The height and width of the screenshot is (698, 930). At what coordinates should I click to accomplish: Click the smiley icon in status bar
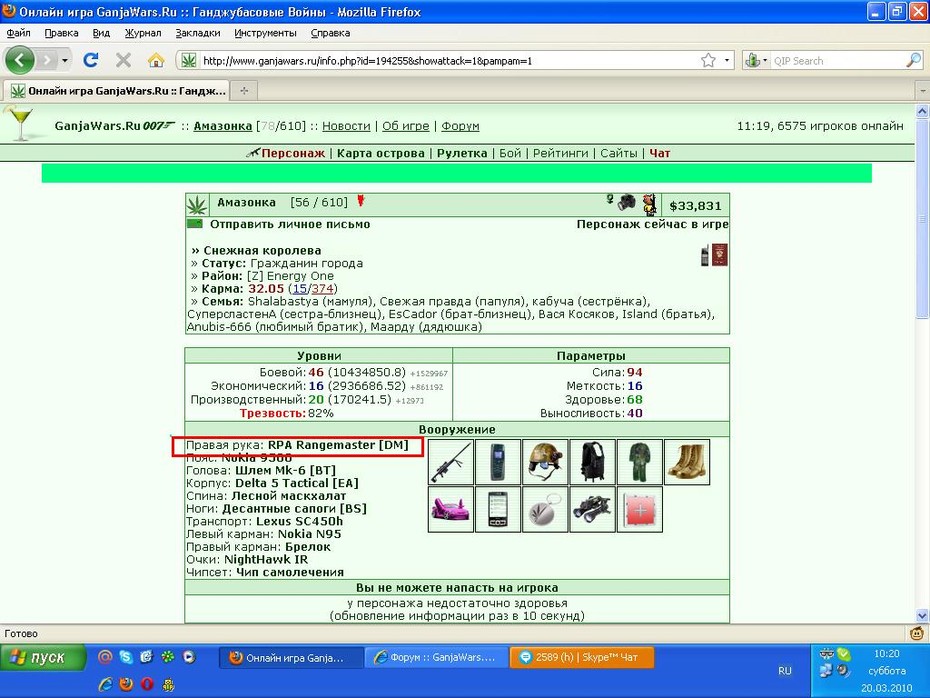click(917, 633)
